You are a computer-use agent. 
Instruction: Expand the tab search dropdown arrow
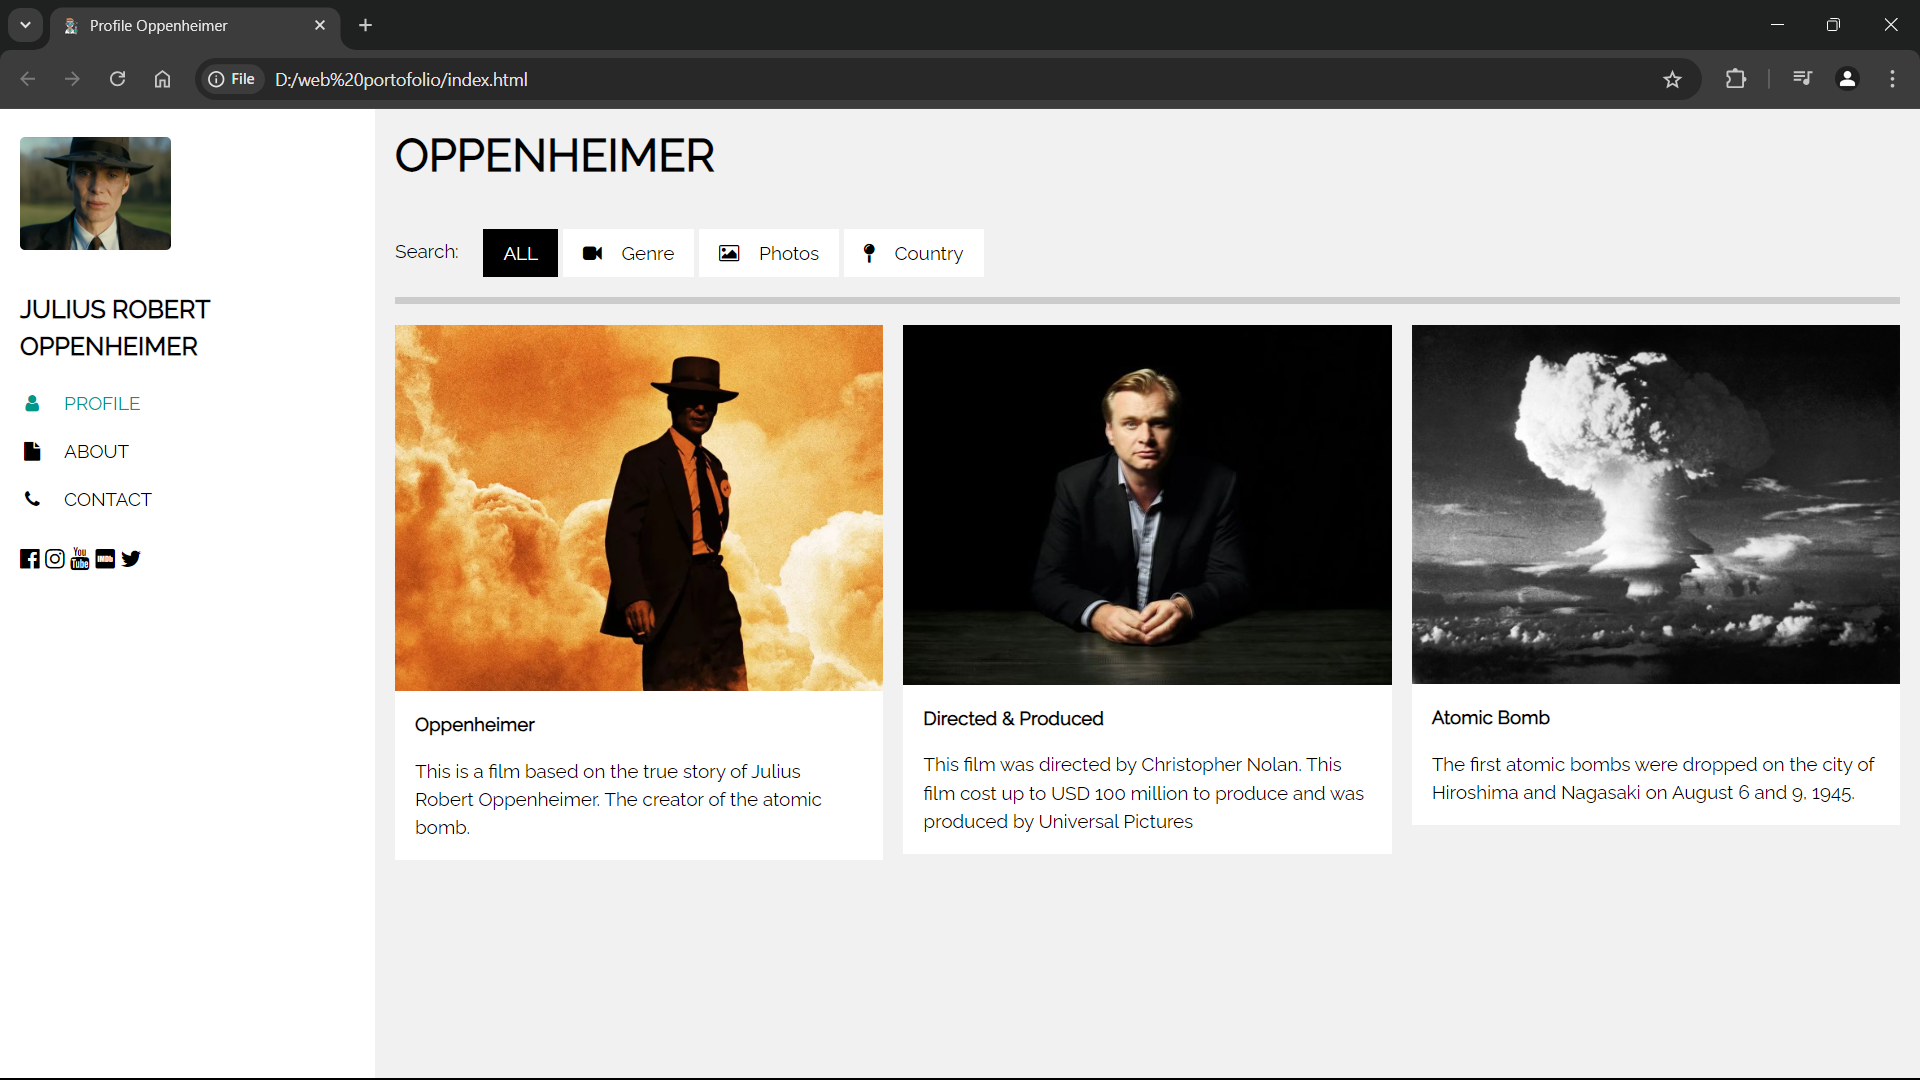[25, 25]
